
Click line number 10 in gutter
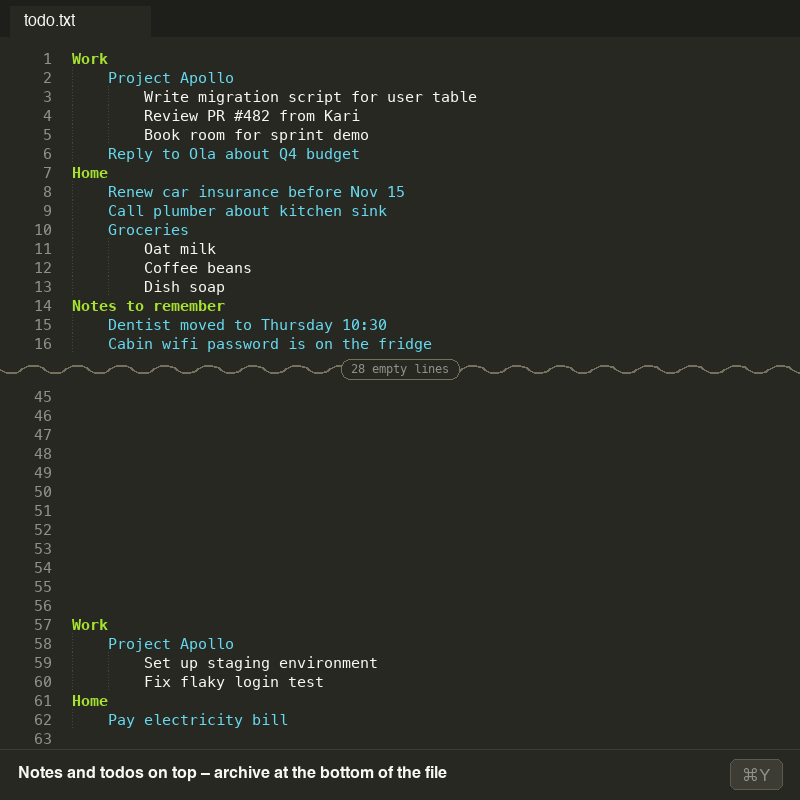click(x=43, y=230)
